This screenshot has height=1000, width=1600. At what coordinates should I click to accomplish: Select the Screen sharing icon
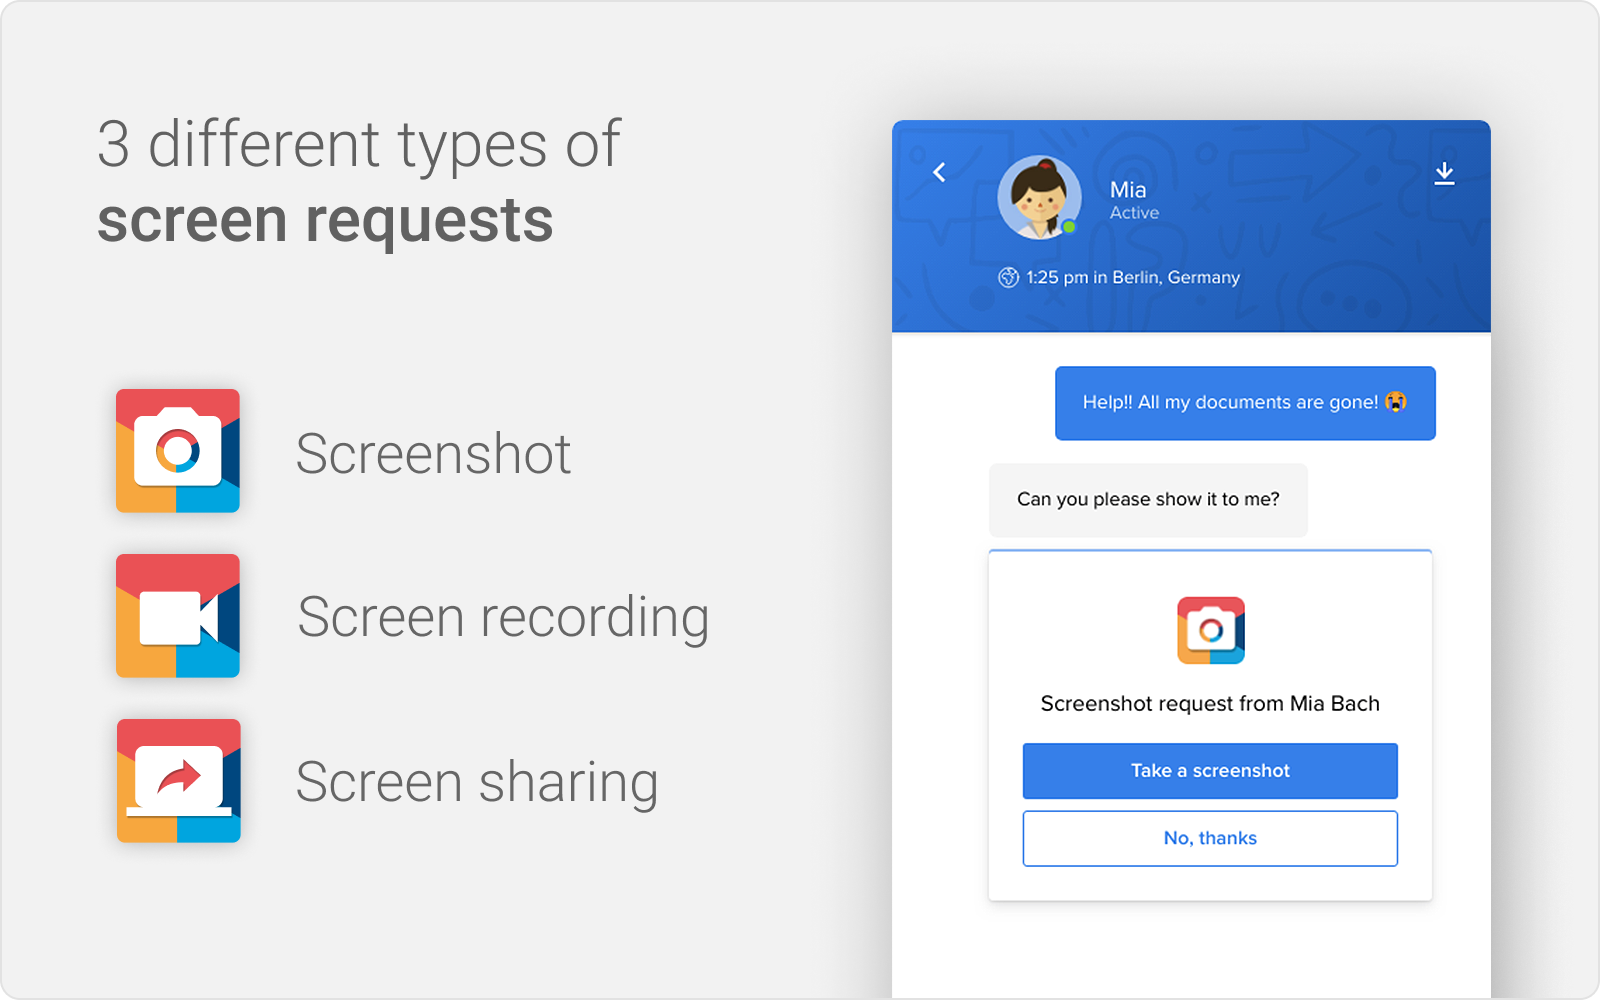[177, 781]
